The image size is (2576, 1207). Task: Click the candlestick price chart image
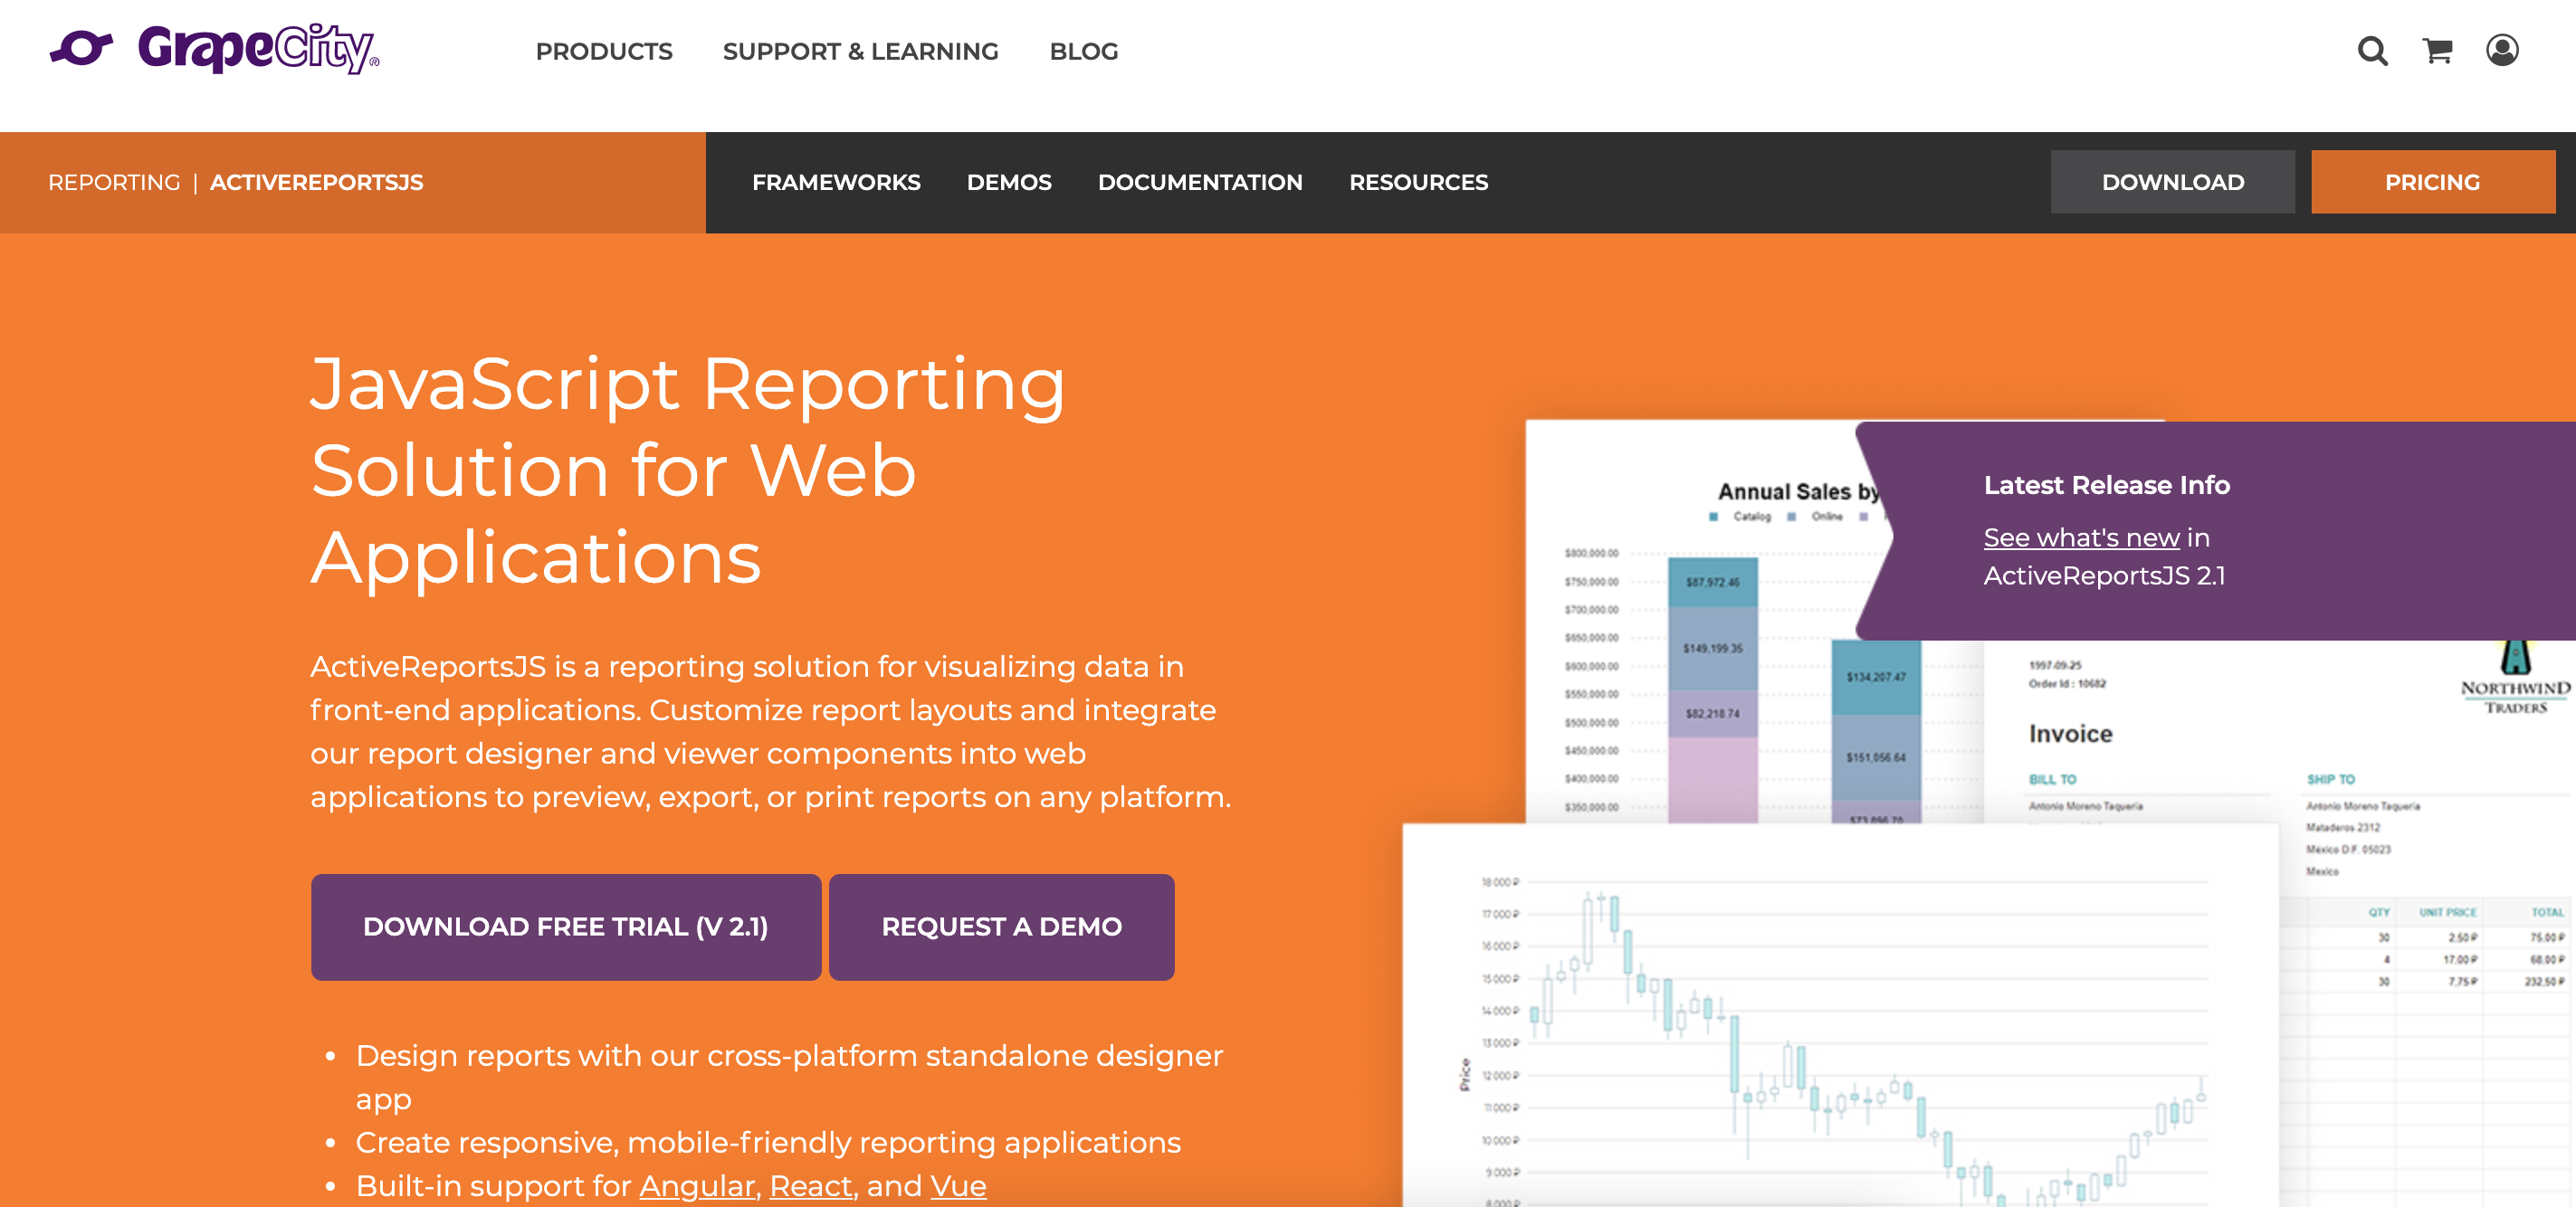click(x=1840, y=1015)
